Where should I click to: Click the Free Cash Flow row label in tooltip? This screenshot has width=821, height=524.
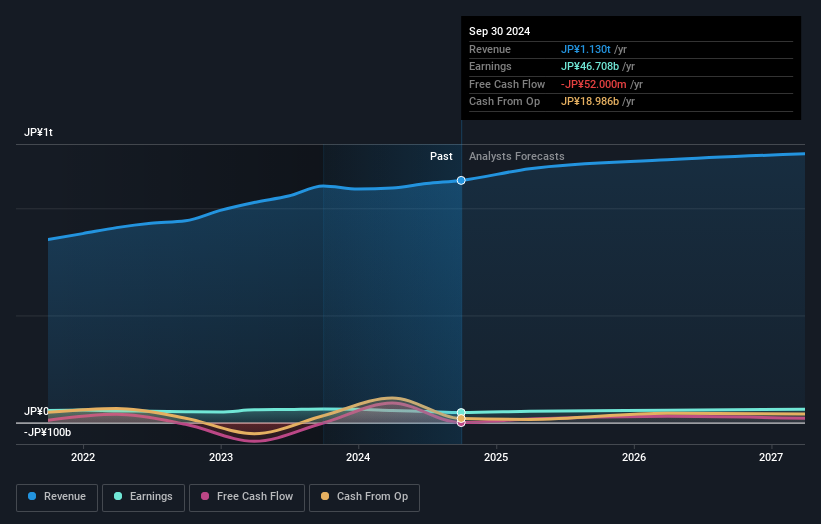point(507,84)
